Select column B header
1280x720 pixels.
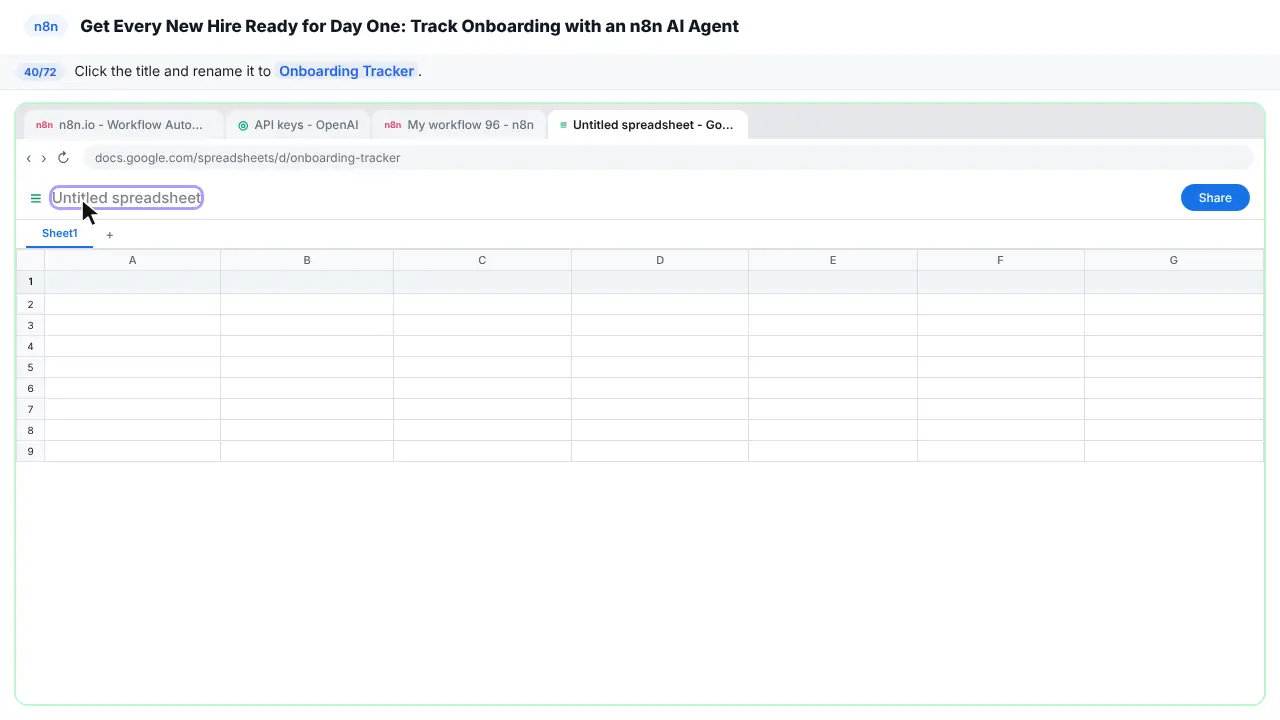307,260
